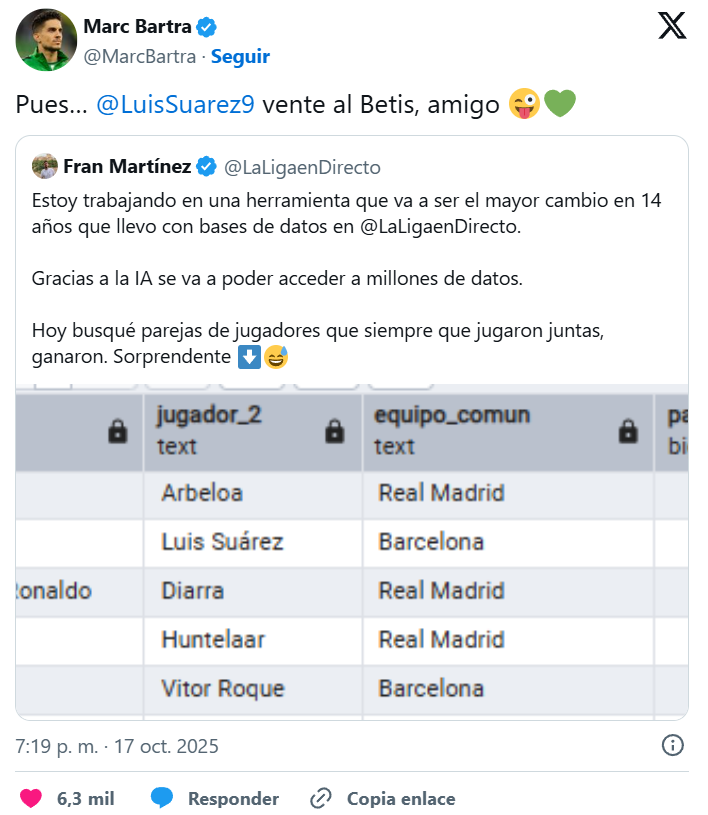Click the jugador_2 column header

pyautogui.click(x=210, y=415)
